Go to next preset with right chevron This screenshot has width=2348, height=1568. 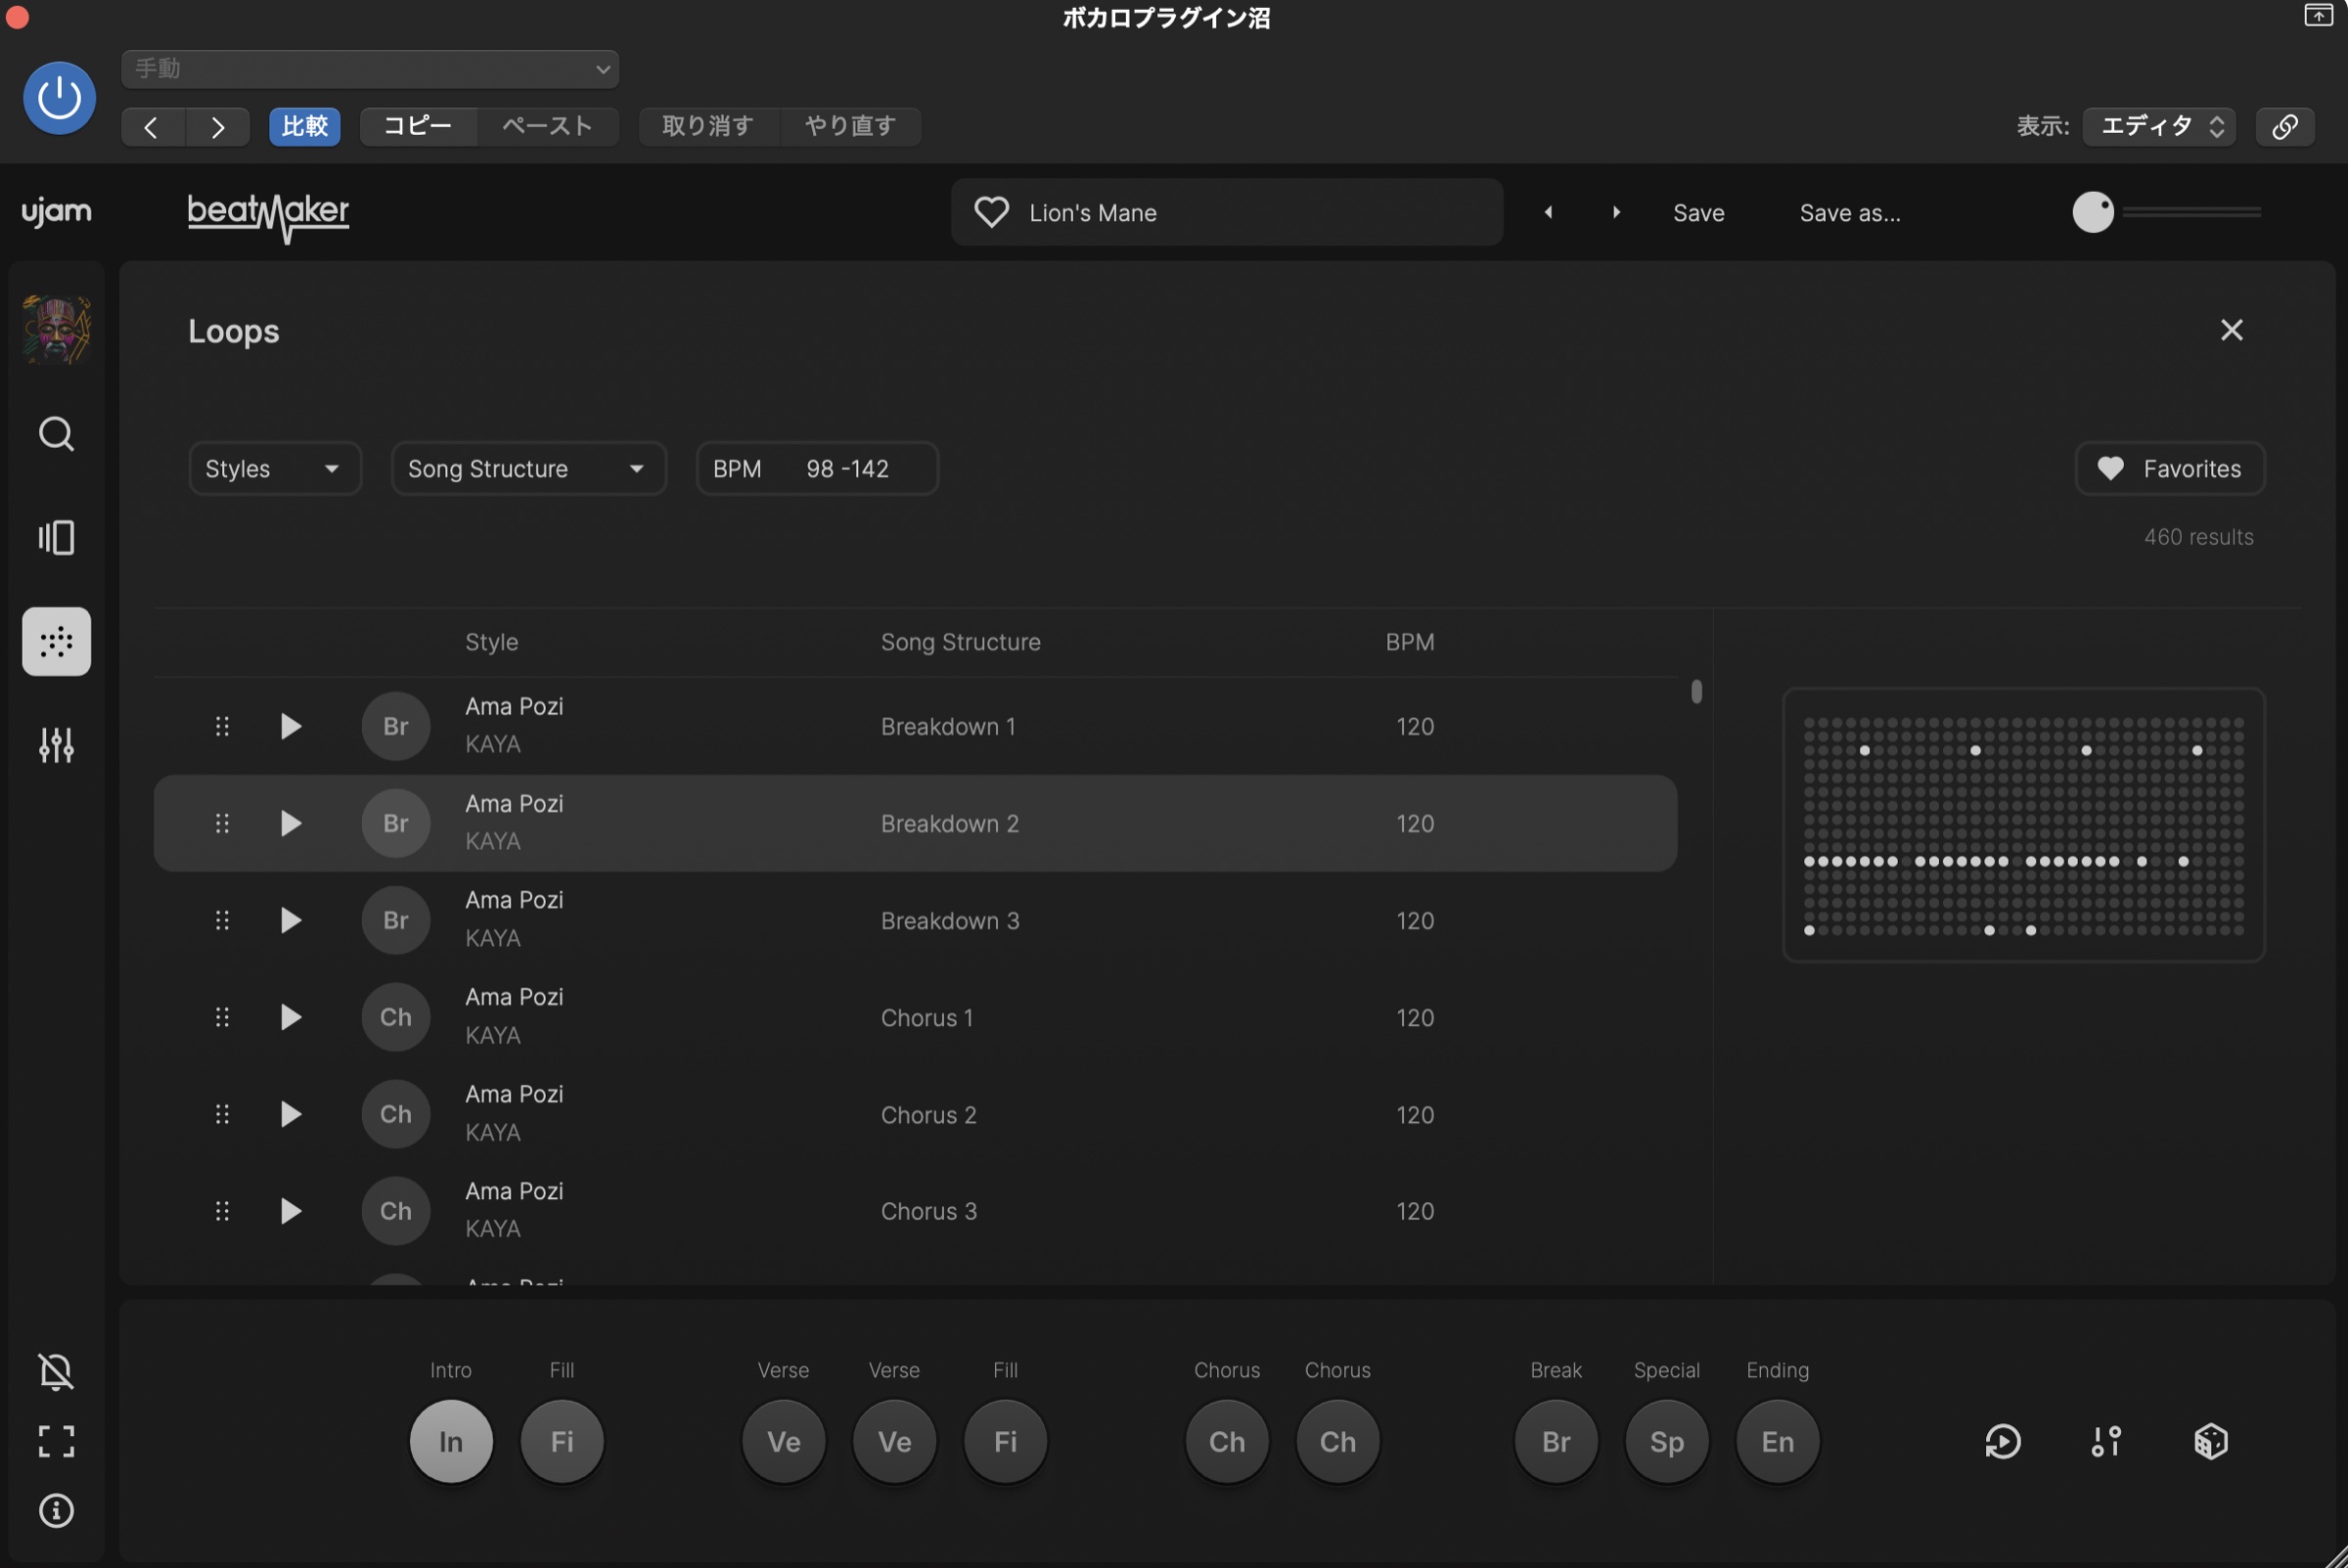coord(217,127)
